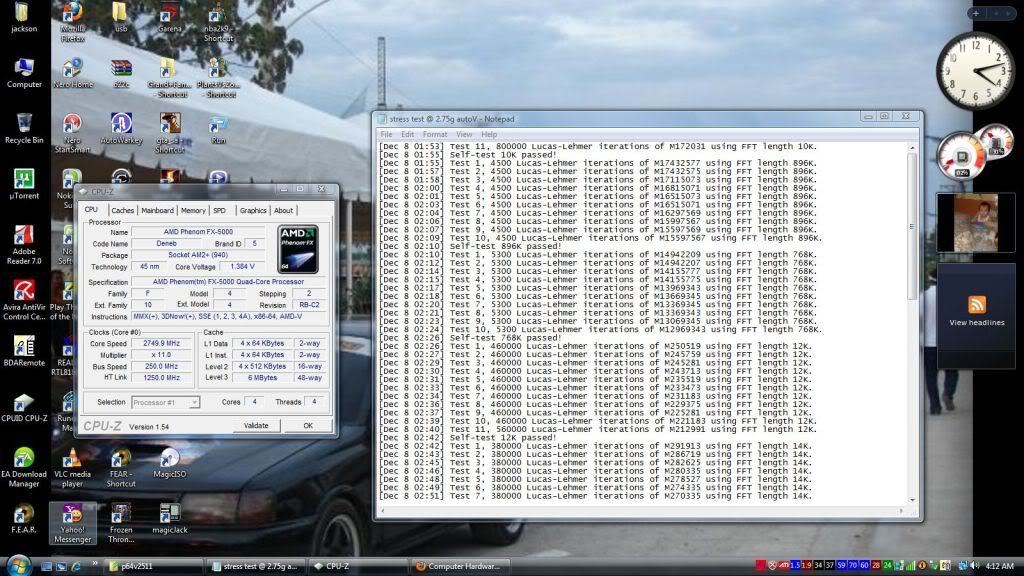Open the File menu in Notepad

(387, 135)
